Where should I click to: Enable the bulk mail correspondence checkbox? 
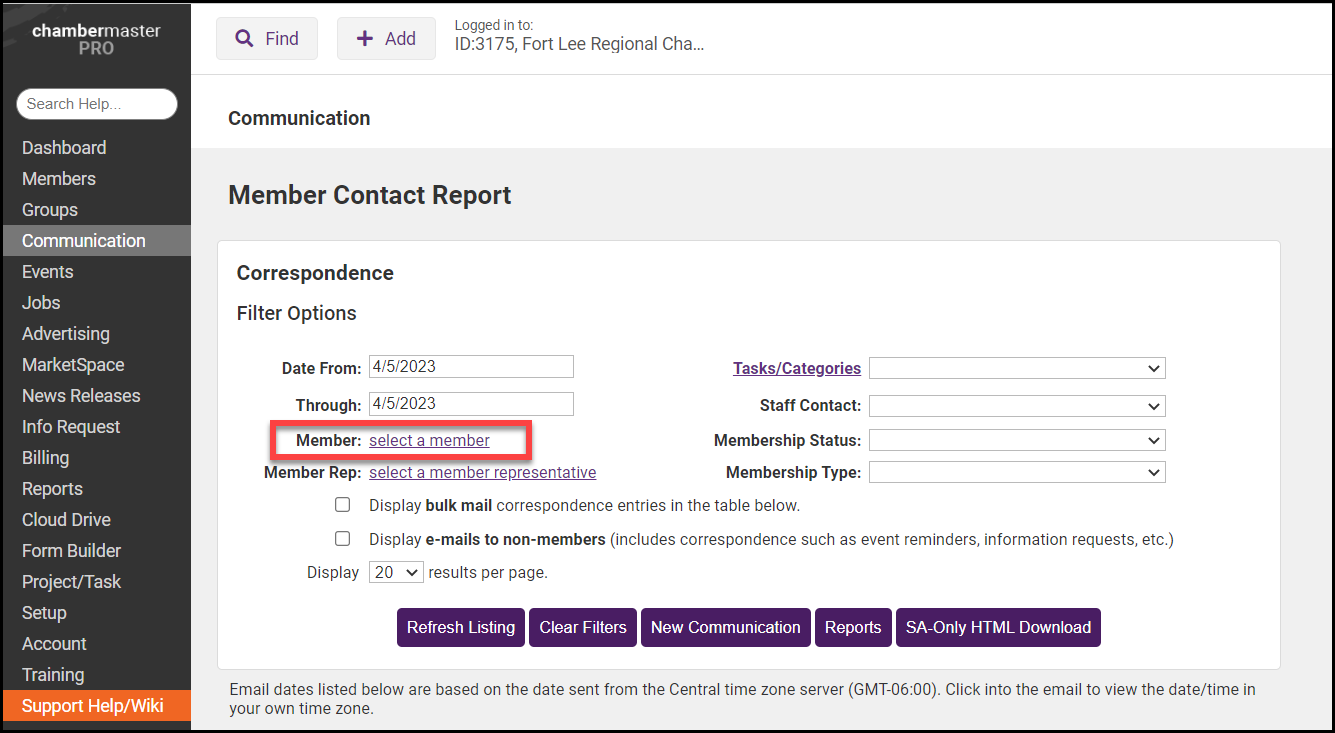343,505
